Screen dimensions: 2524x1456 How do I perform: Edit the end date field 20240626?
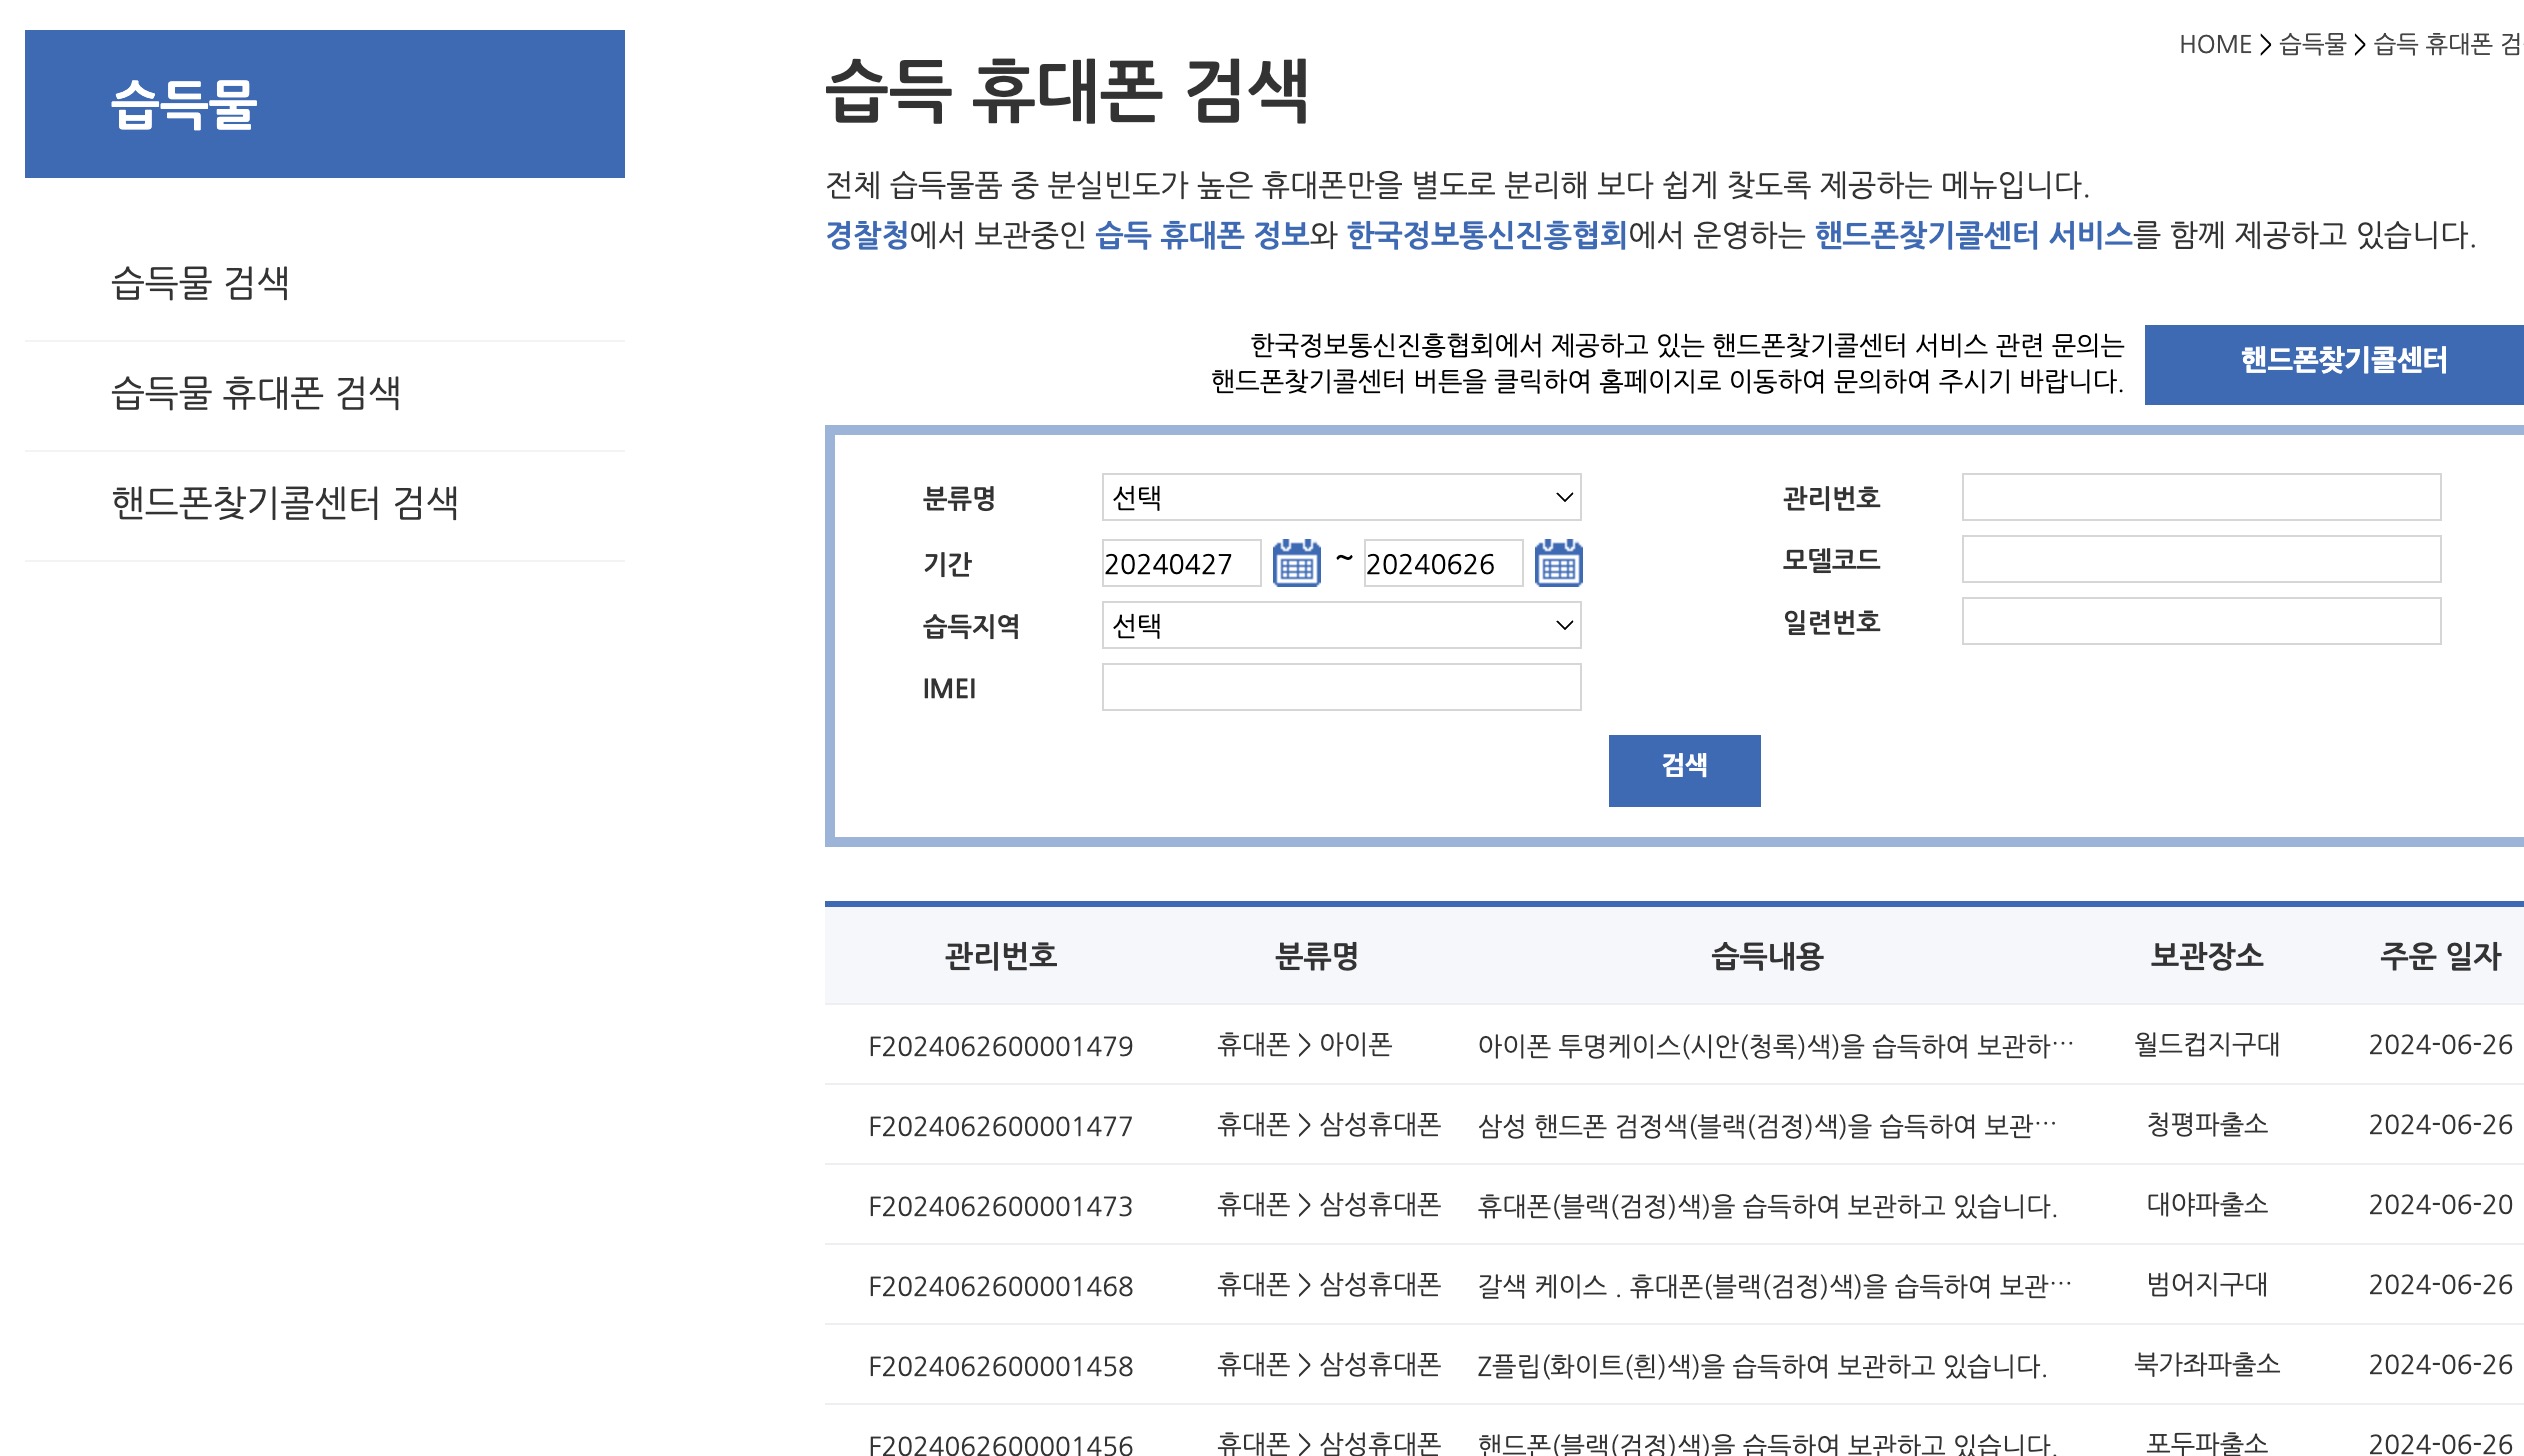[x=1442, y=564]
